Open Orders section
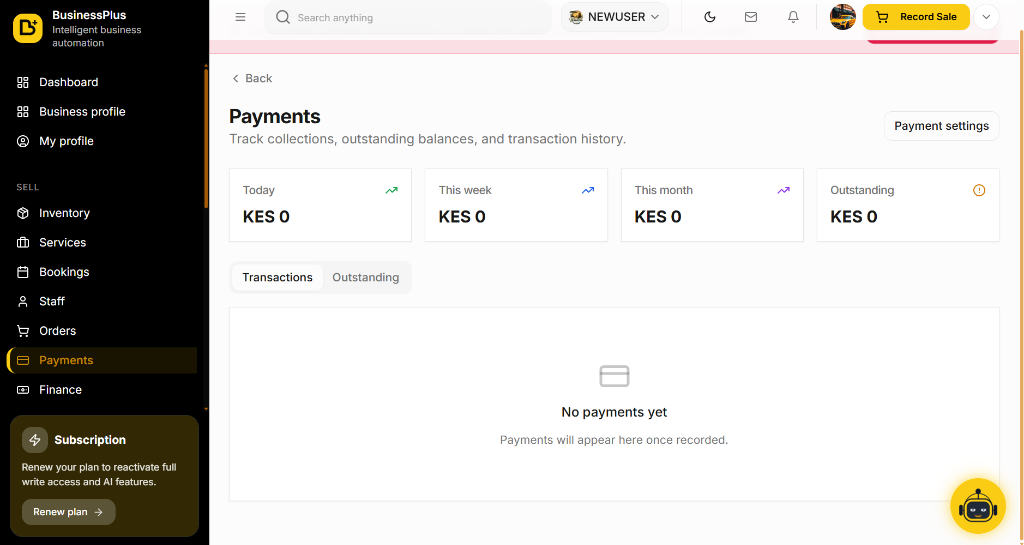Viewport: 1024px width, 545px height. tap(103, 331)
